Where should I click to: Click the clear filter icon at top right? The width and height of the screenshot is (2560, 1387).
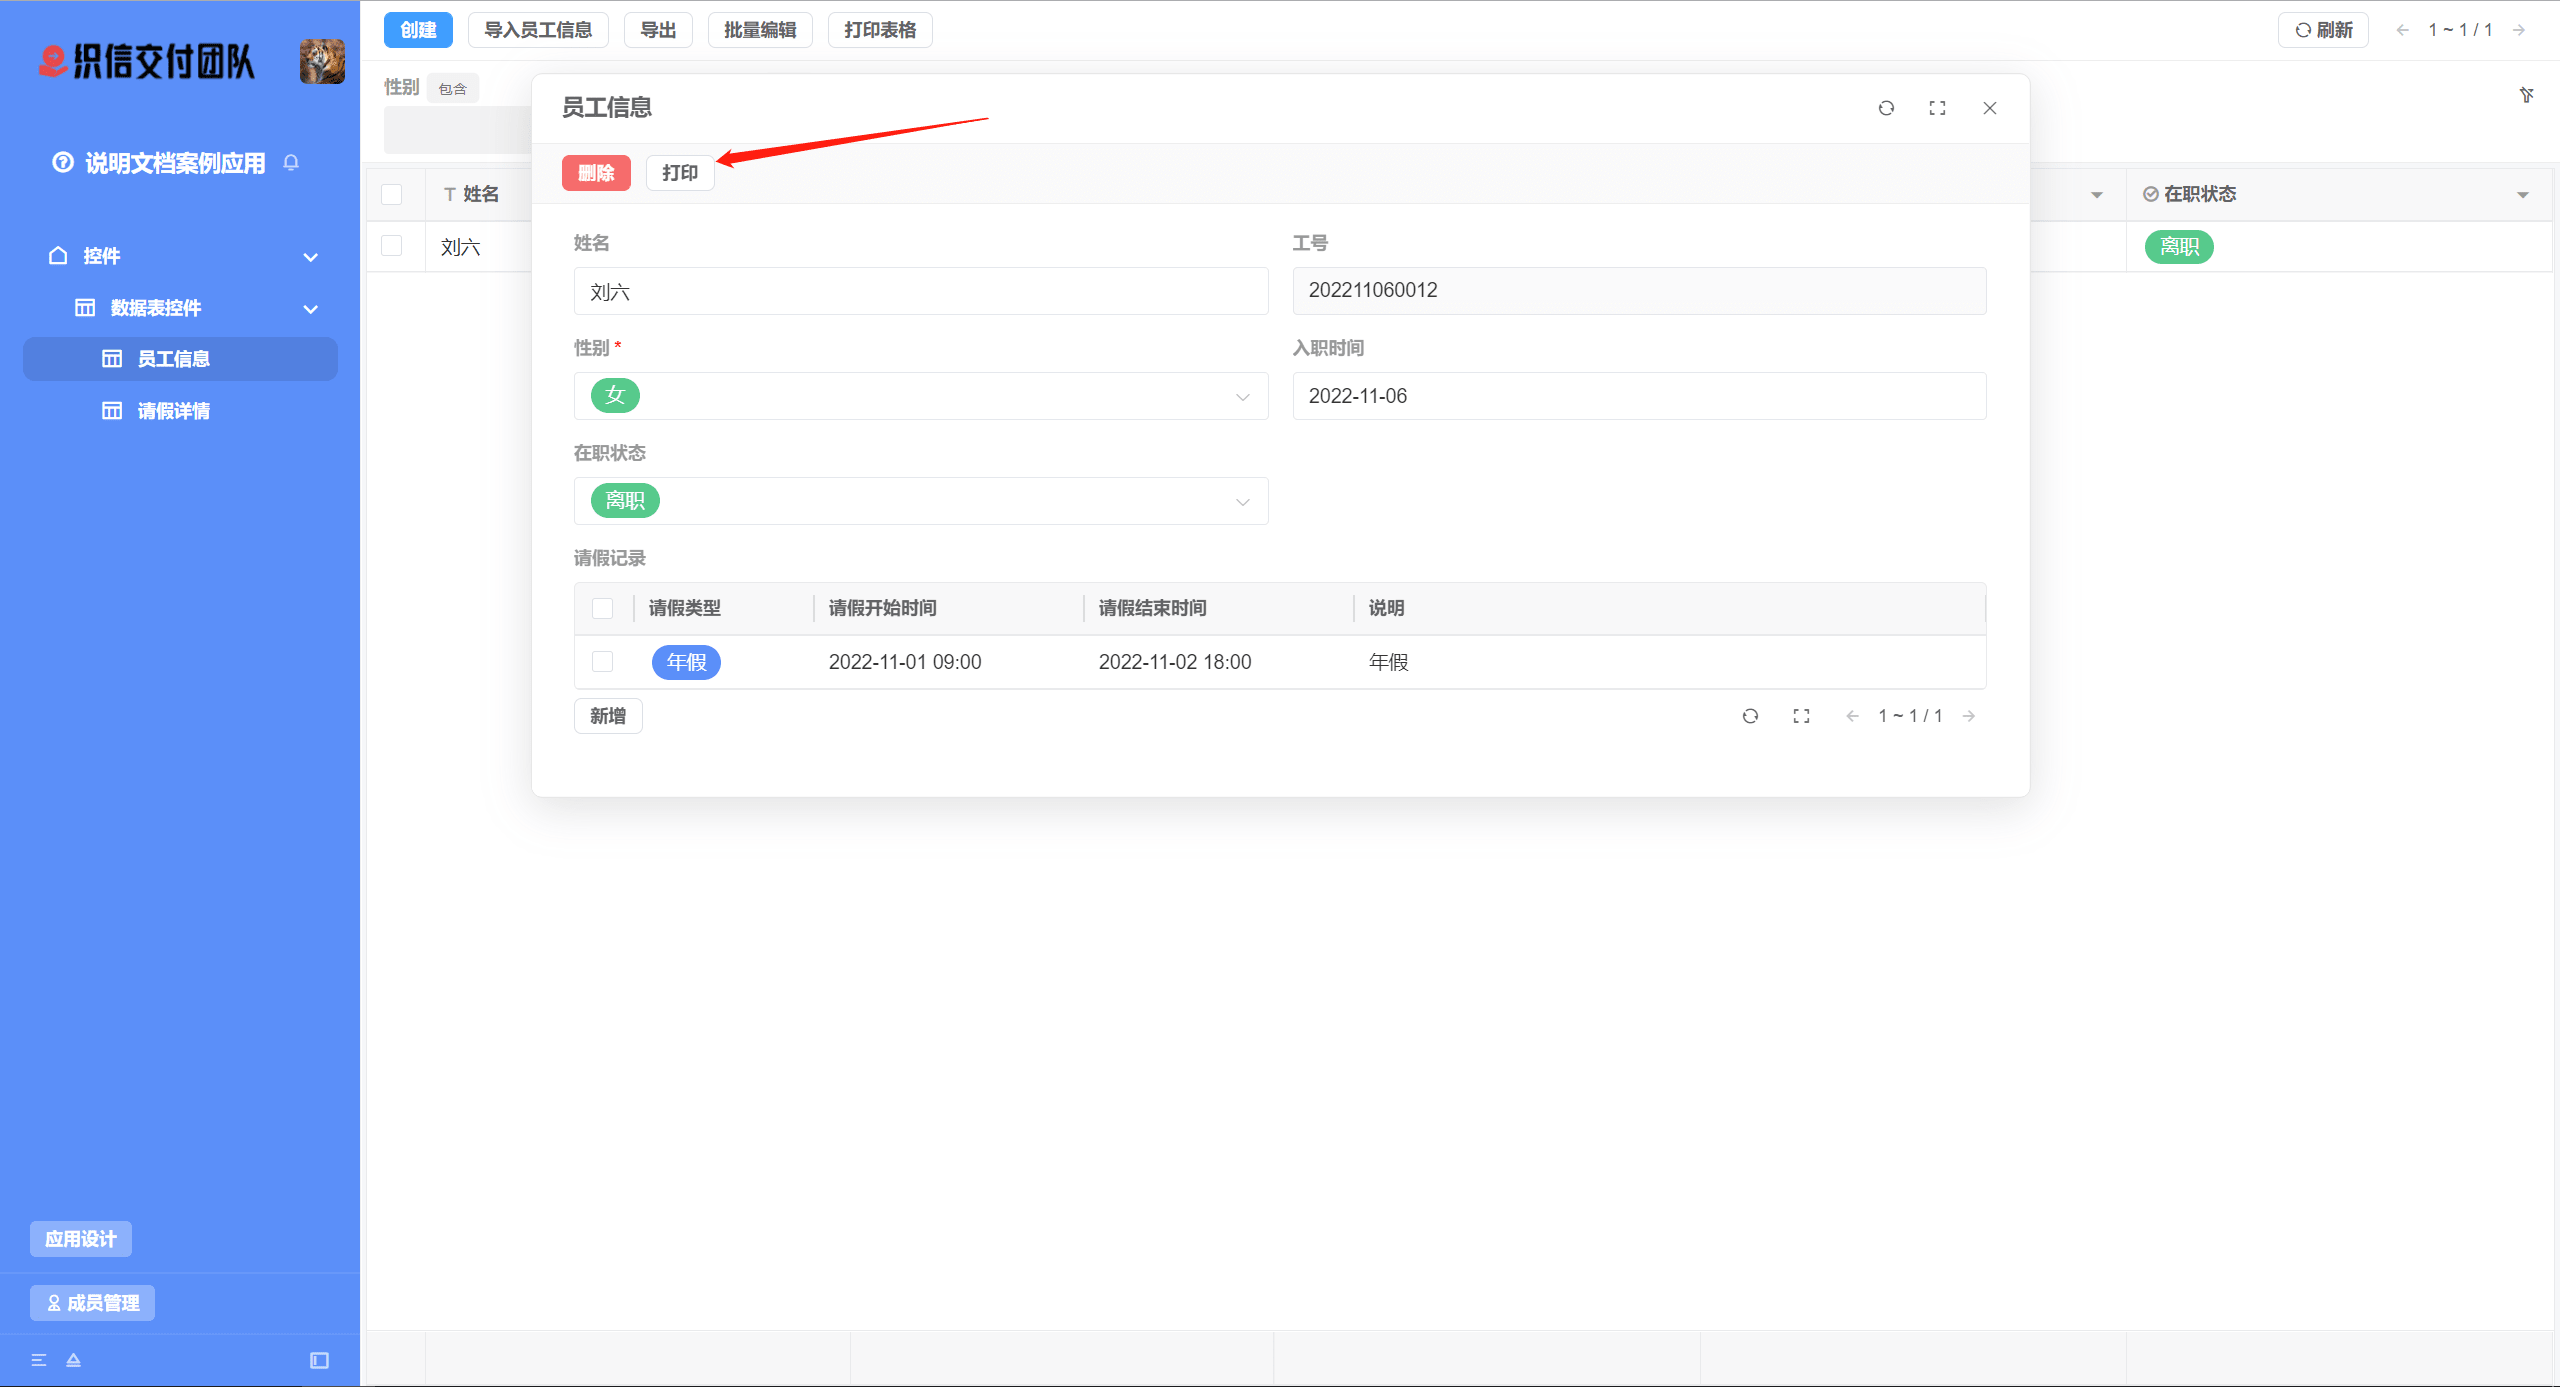tap(2526, 95)
